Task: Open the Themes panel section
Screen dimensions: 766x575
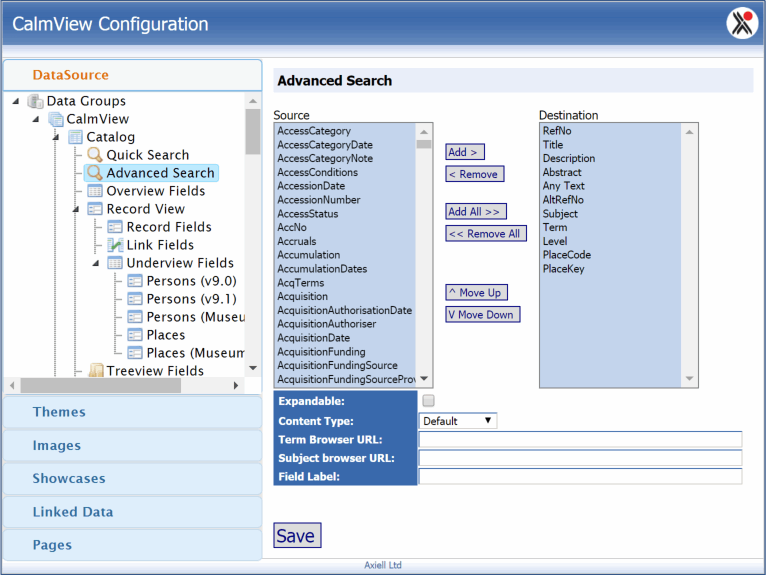Action: tap(132, 412)
